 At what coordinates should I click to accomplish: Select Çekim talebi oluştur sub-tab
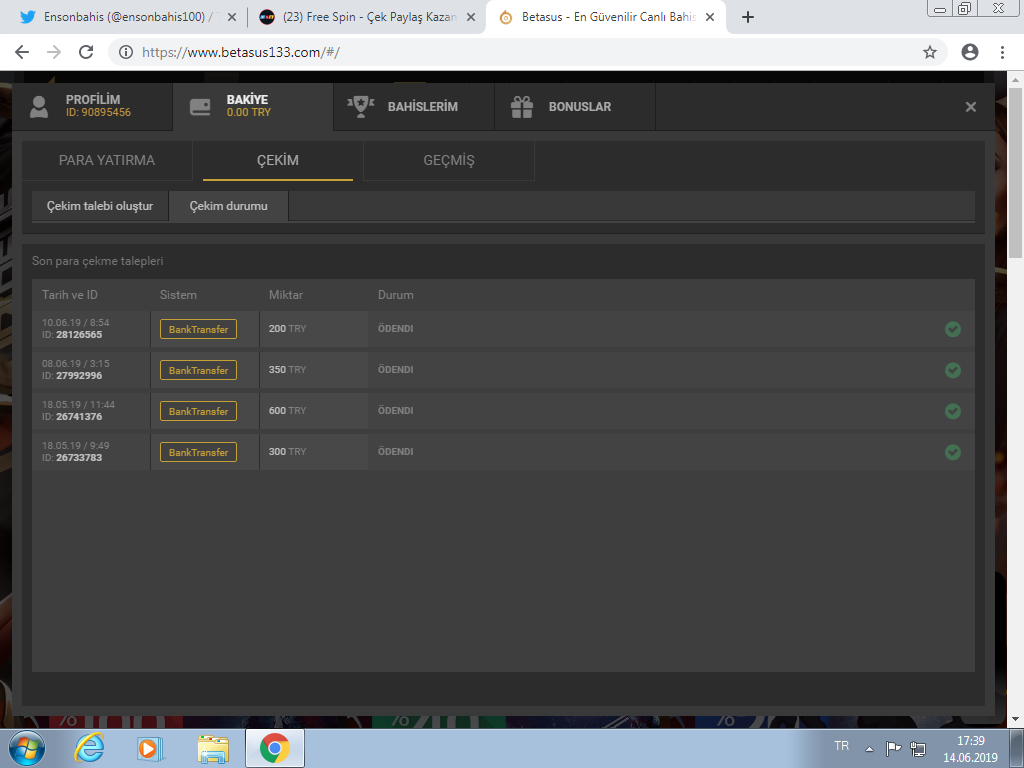(x=100, y=206)
